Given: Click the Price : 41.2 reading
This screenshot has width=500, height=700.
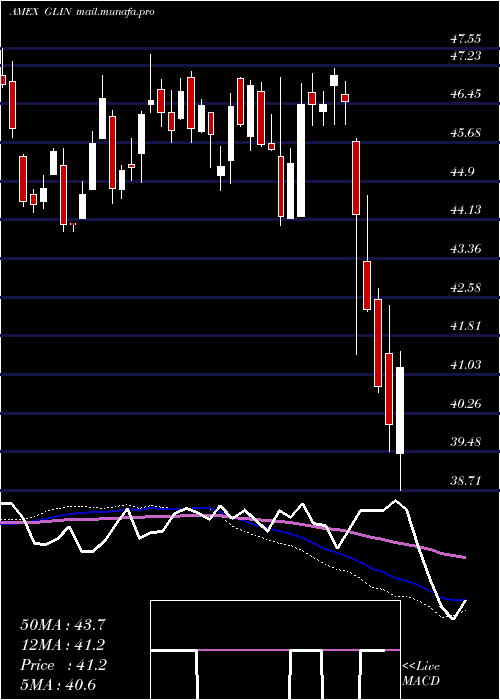Looking at the screenshot, I should 63,665.
